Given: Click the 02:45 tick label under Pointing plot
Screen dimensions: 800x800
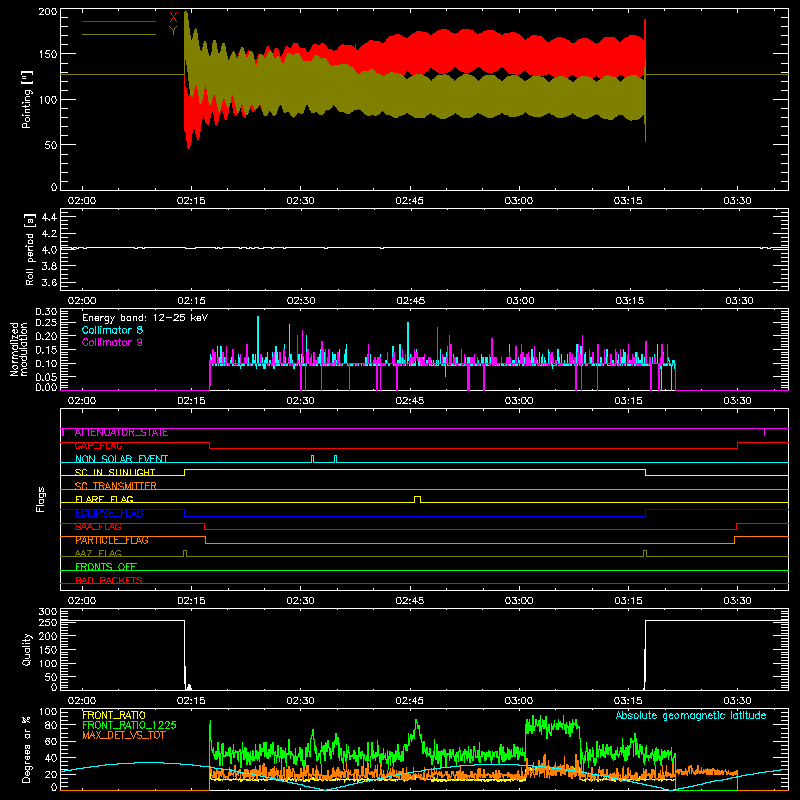Looking at the screenshot, I should 409,201.
